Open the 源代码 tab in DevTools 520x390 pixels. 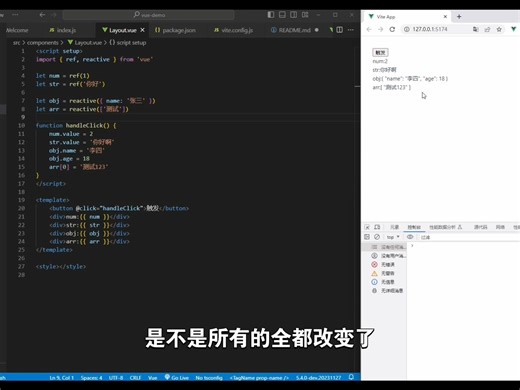[x=481, y=227]
